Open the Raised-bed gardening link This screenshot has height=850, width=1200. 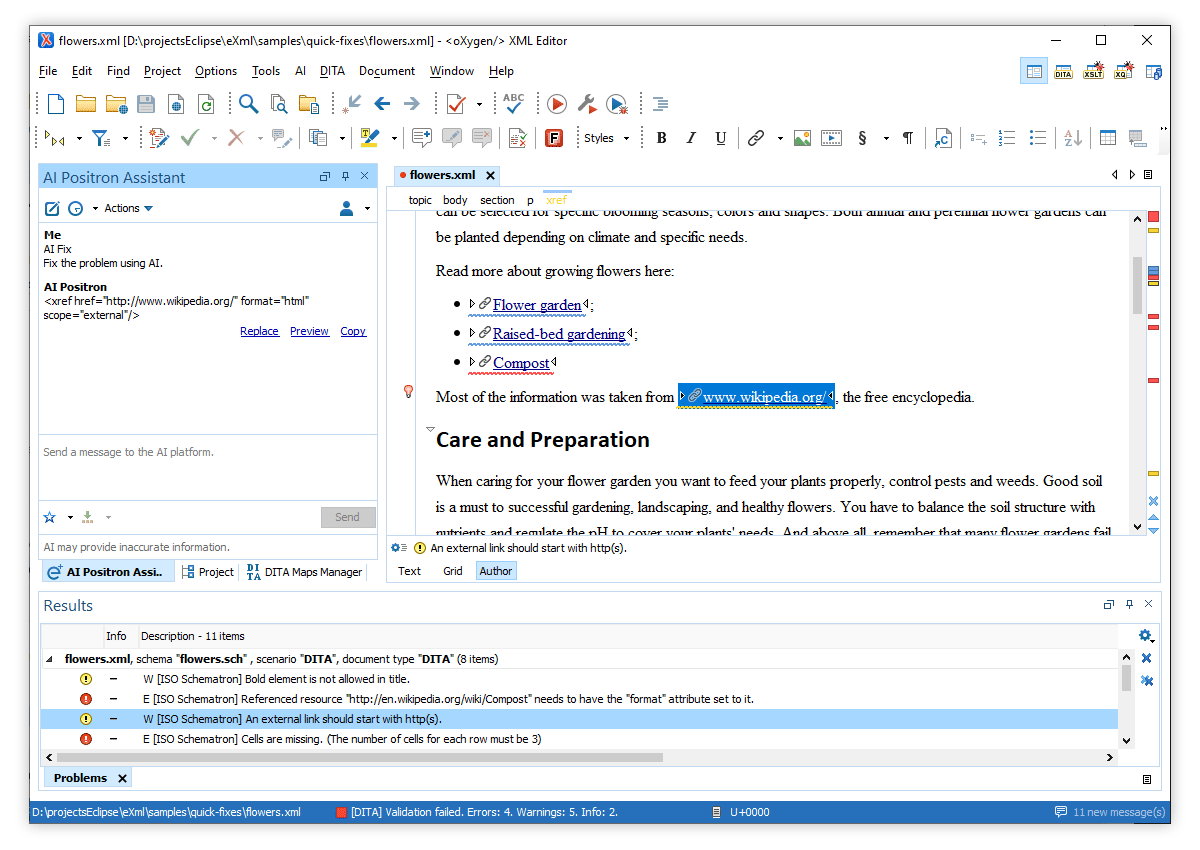[559, 334]
